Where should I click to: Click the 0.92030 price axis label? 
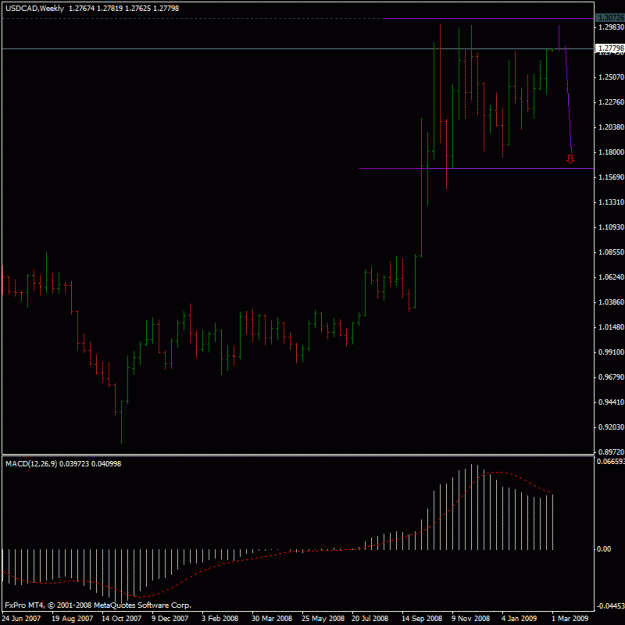click(x=611, y=427)
